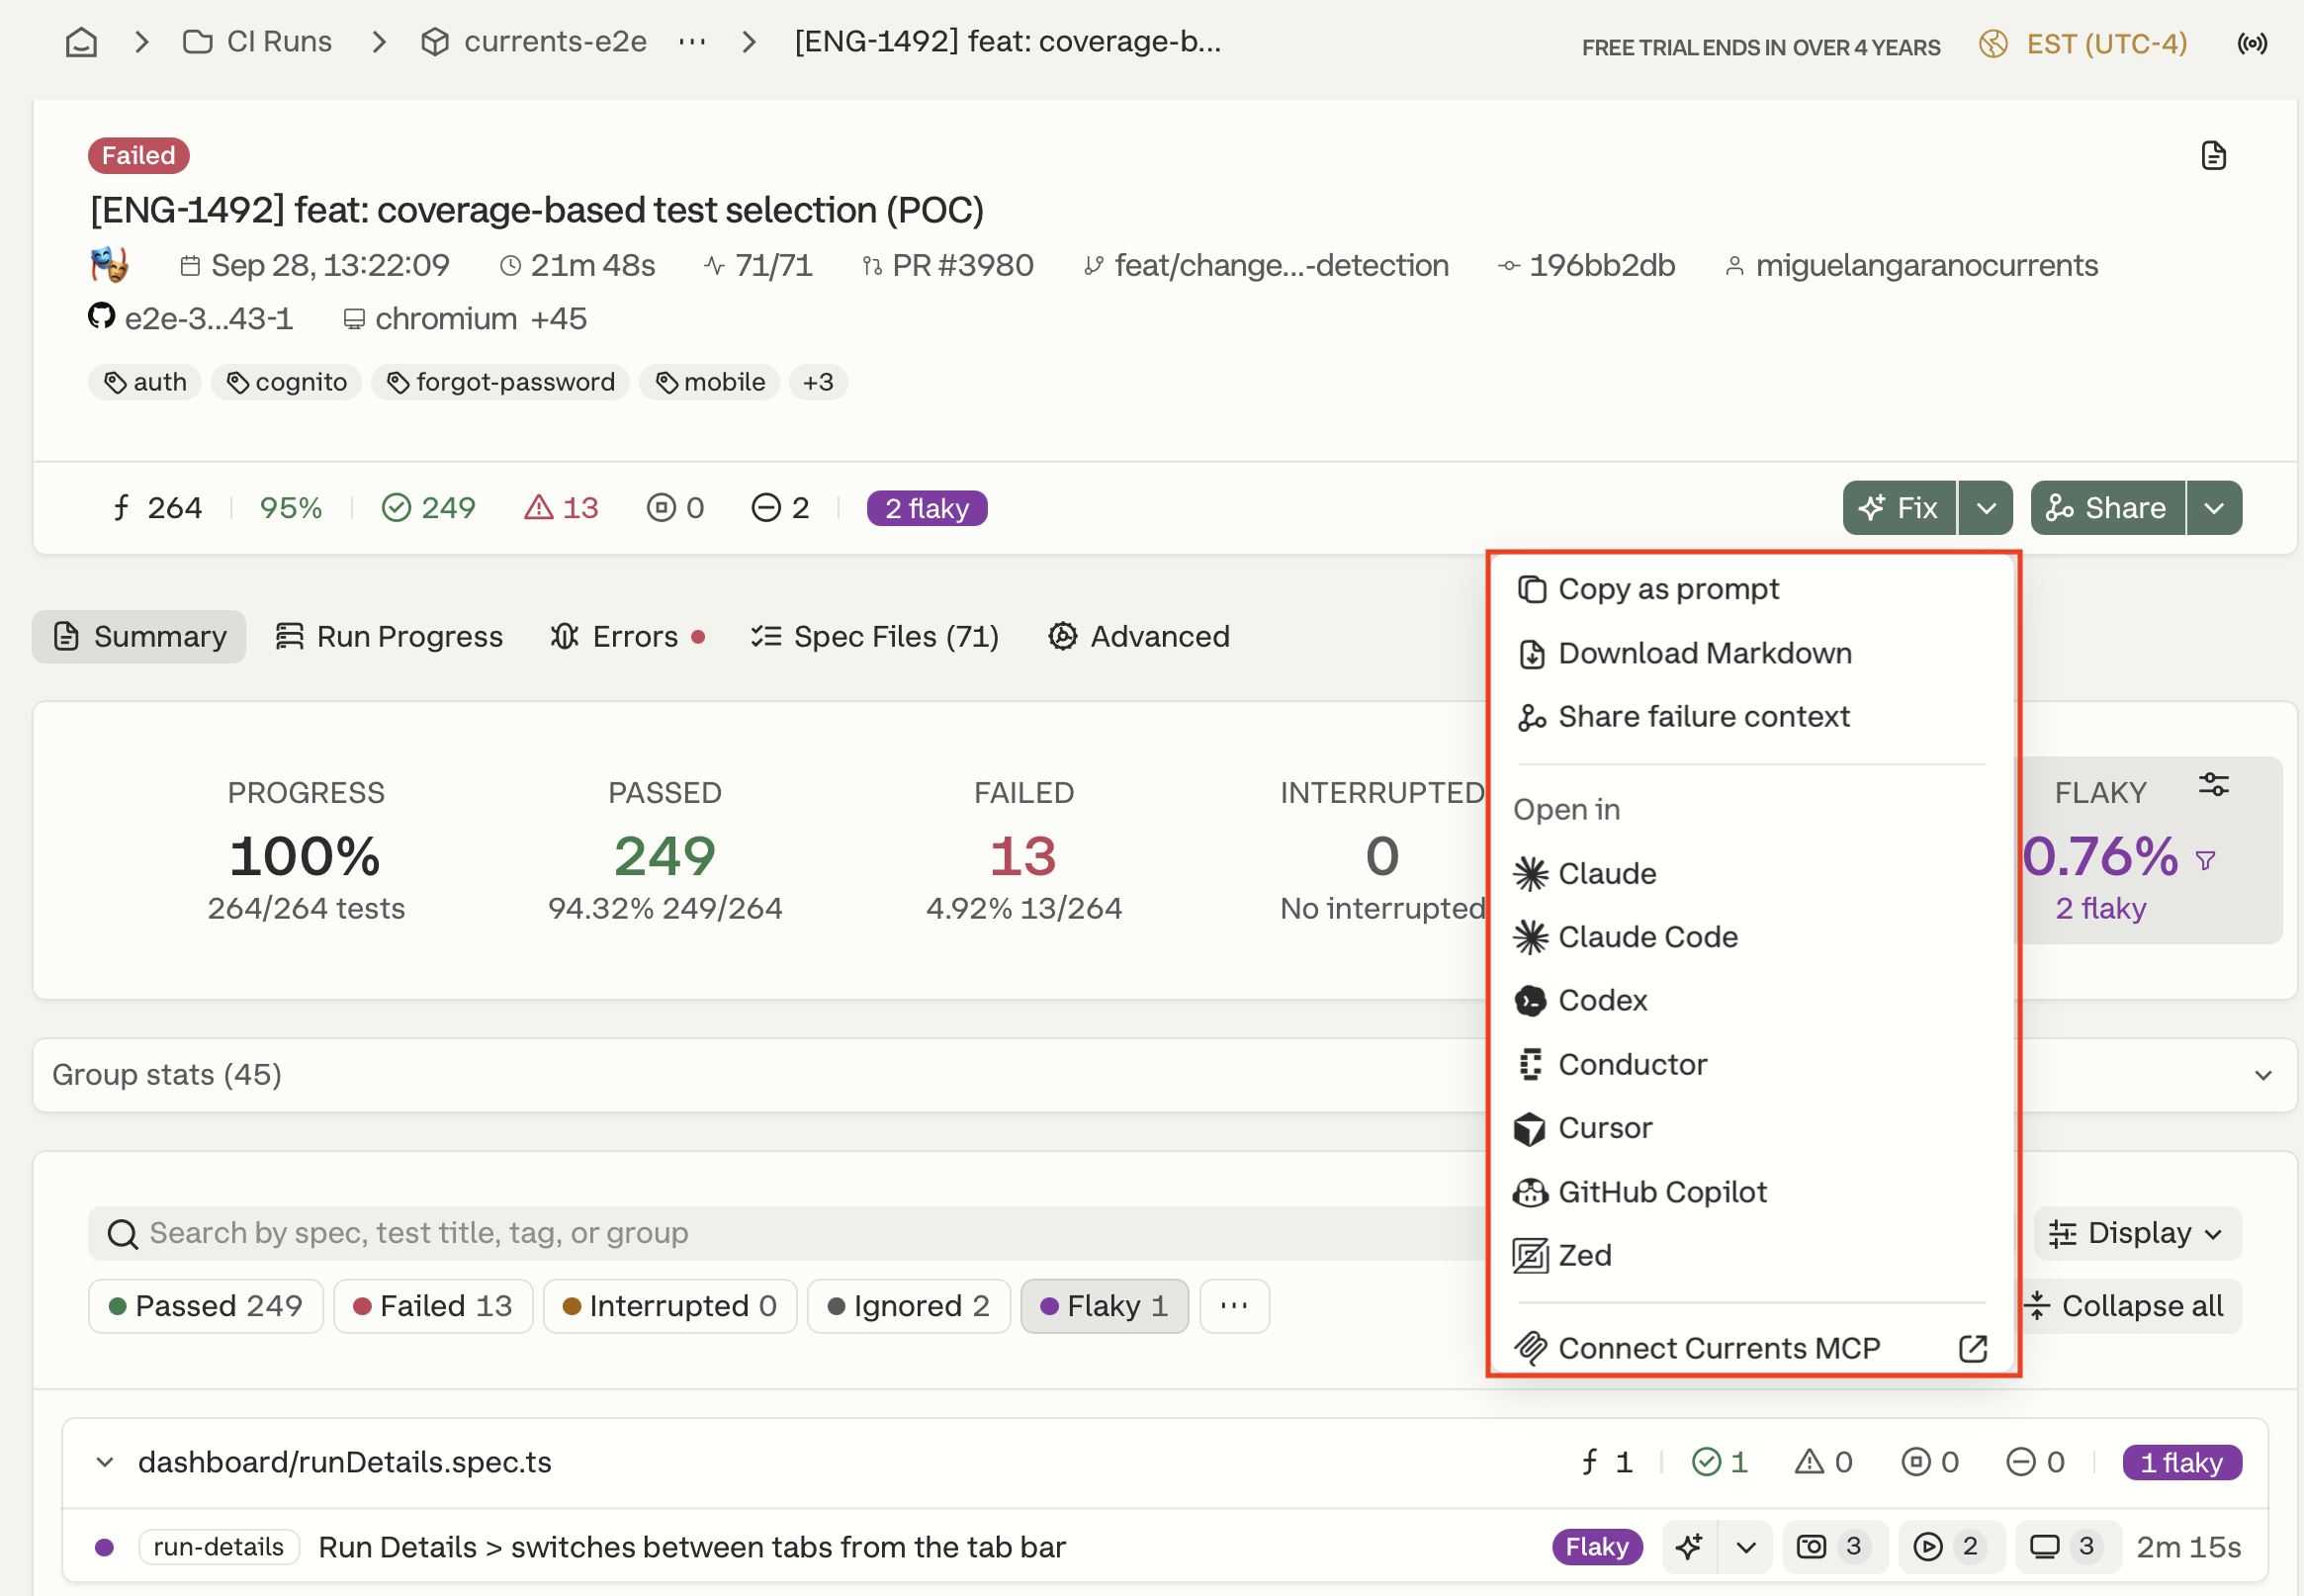This screenshot has width=2304, height=1596.
Task: Open the FLAKY card settings sliders icon
Action: coord(2214,784)
